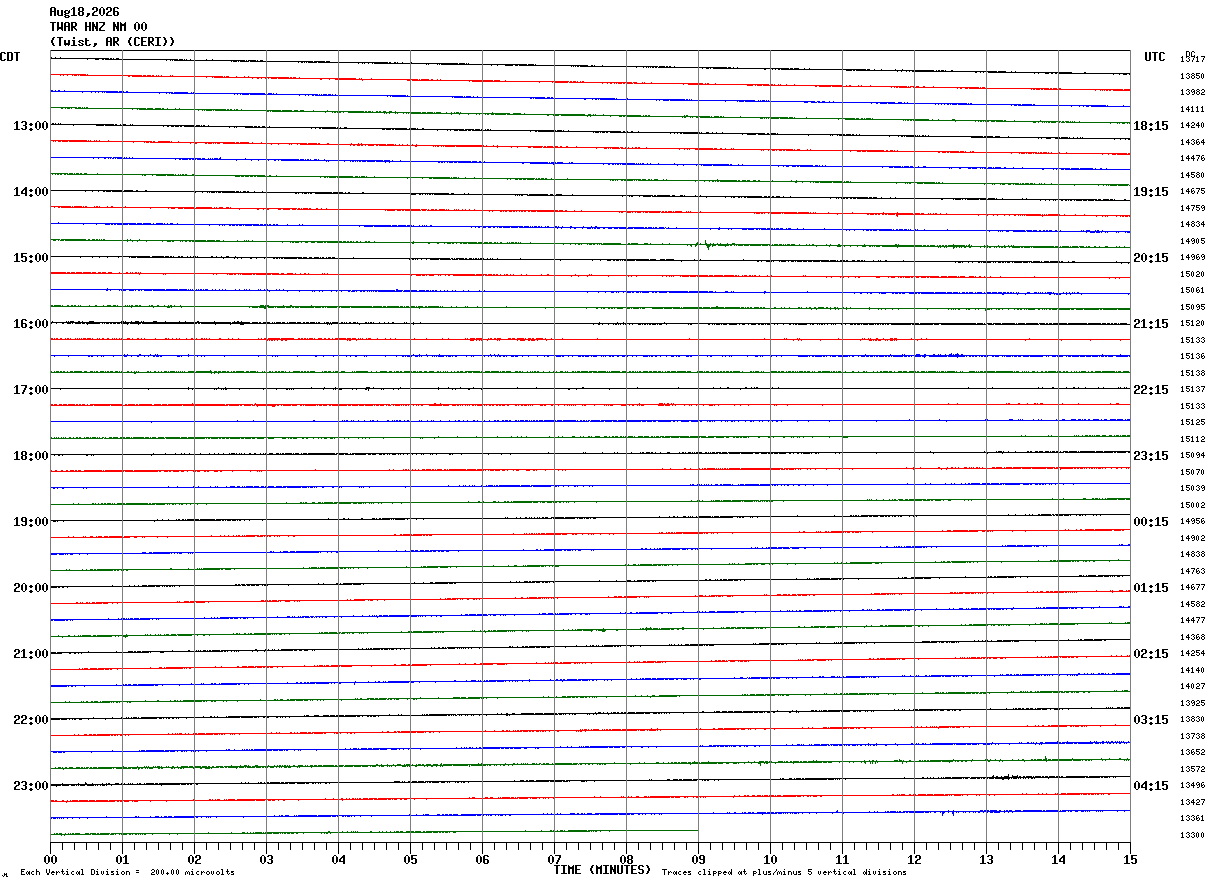Click the Aug18,2026 date header
Viewport: 1210px width, 886px height.
(84, 12)
